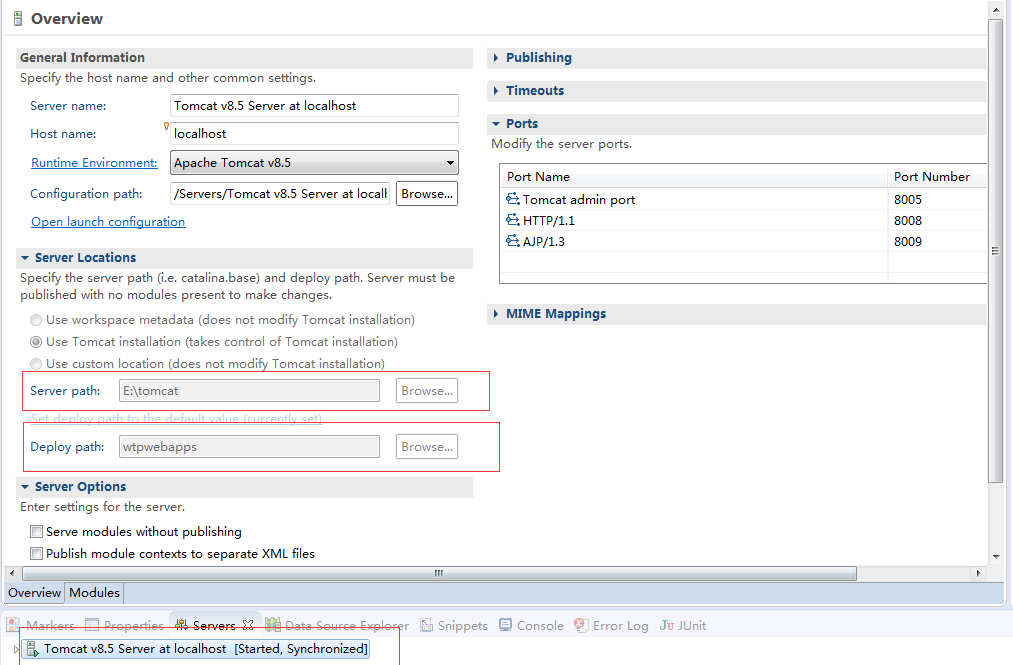This screenshot has height=665, width=1013.
Task: Enable Serve modules without publishing
Action: (x=37, y=531)
